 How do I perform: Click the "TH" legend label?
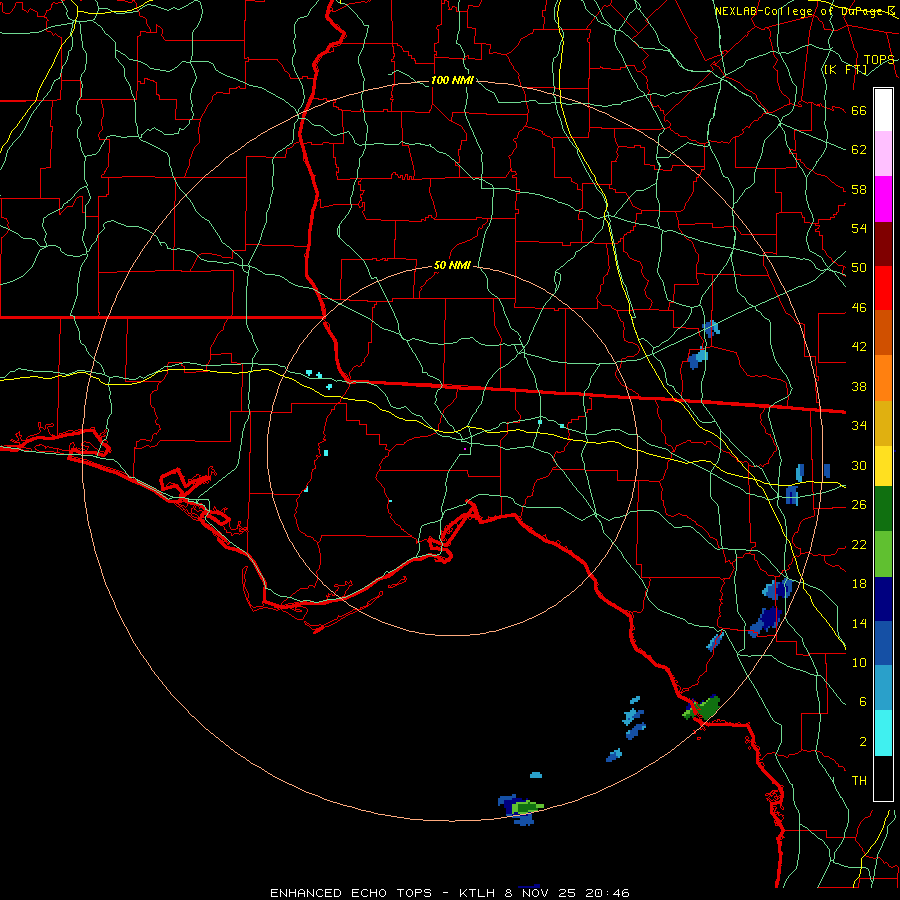(x=859, y=781)
